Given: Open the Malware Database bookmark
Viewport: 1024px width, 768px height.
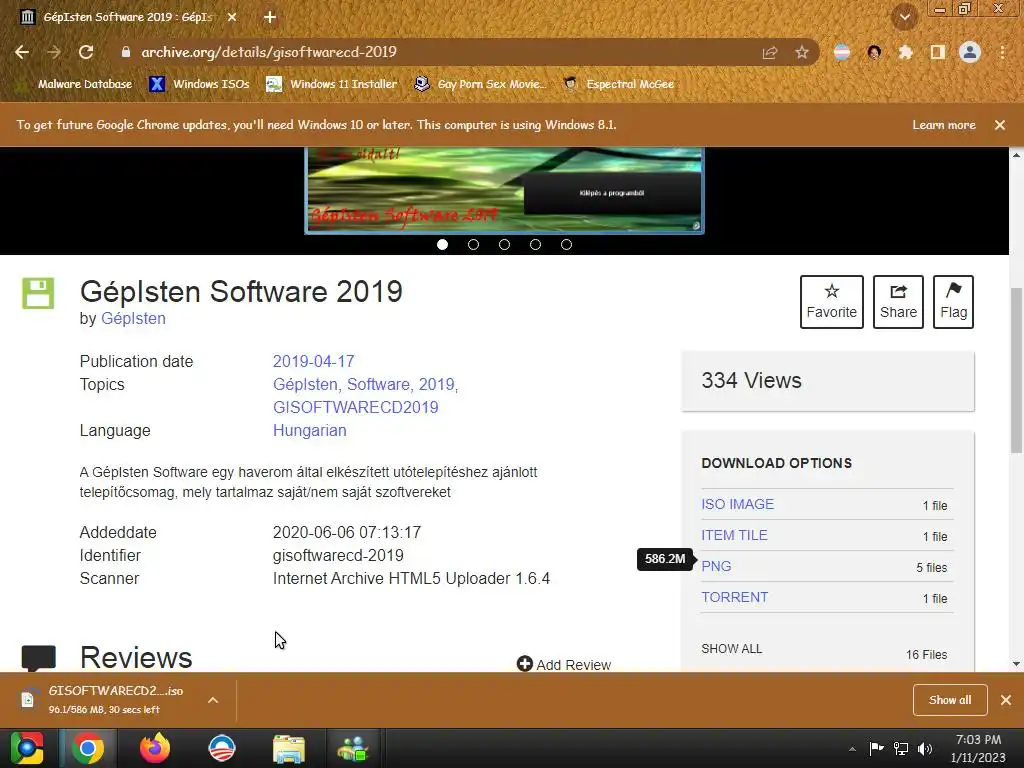Looking at the screenshot, I should pos(76,84).
